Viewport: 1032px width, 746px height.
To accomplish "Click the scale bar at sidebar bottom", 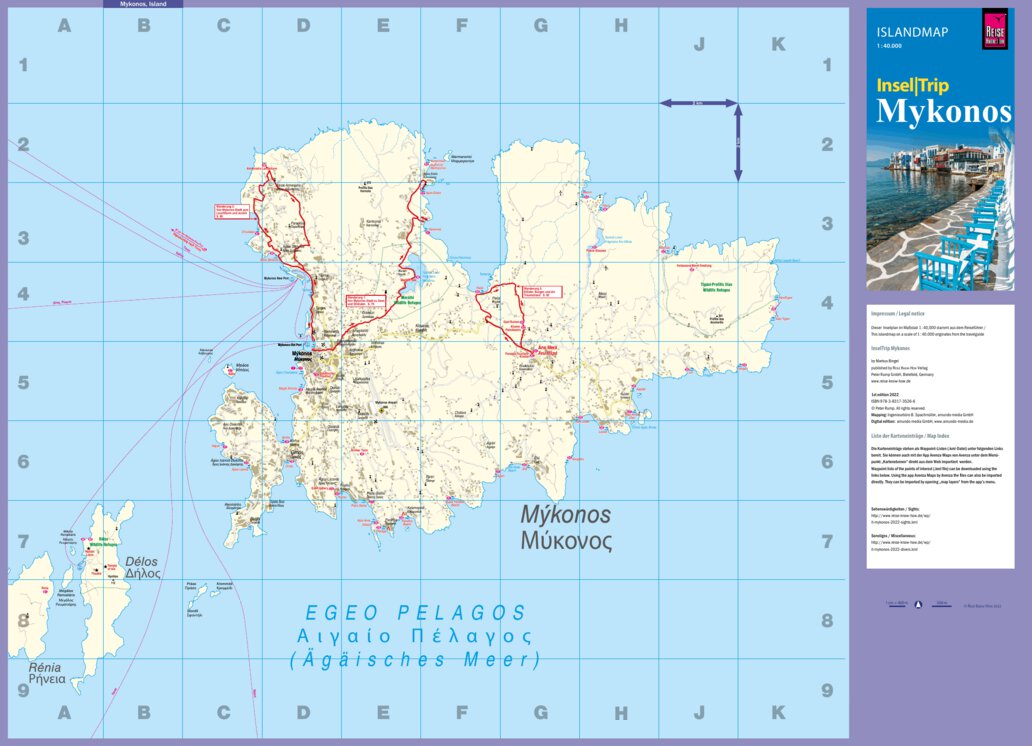I will click(x=895, y=606).
